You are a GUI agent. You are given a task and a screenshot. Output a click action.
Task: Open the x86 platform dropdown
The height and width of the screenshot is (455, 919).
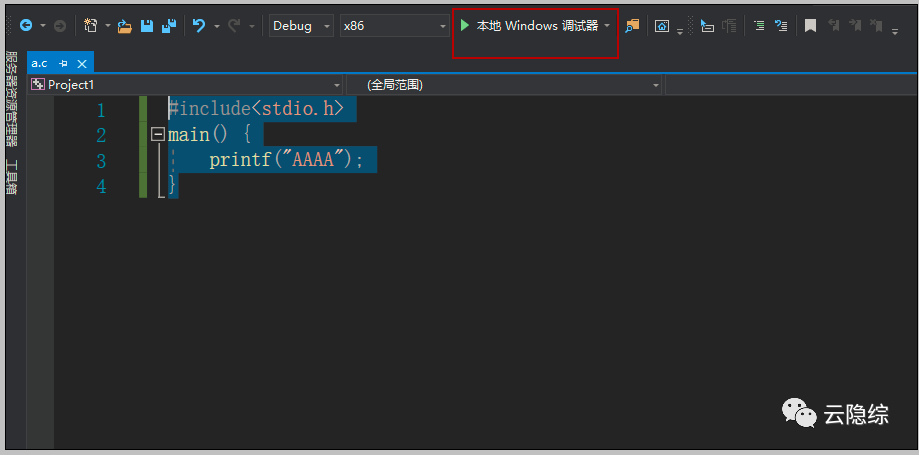coord(394,26)
